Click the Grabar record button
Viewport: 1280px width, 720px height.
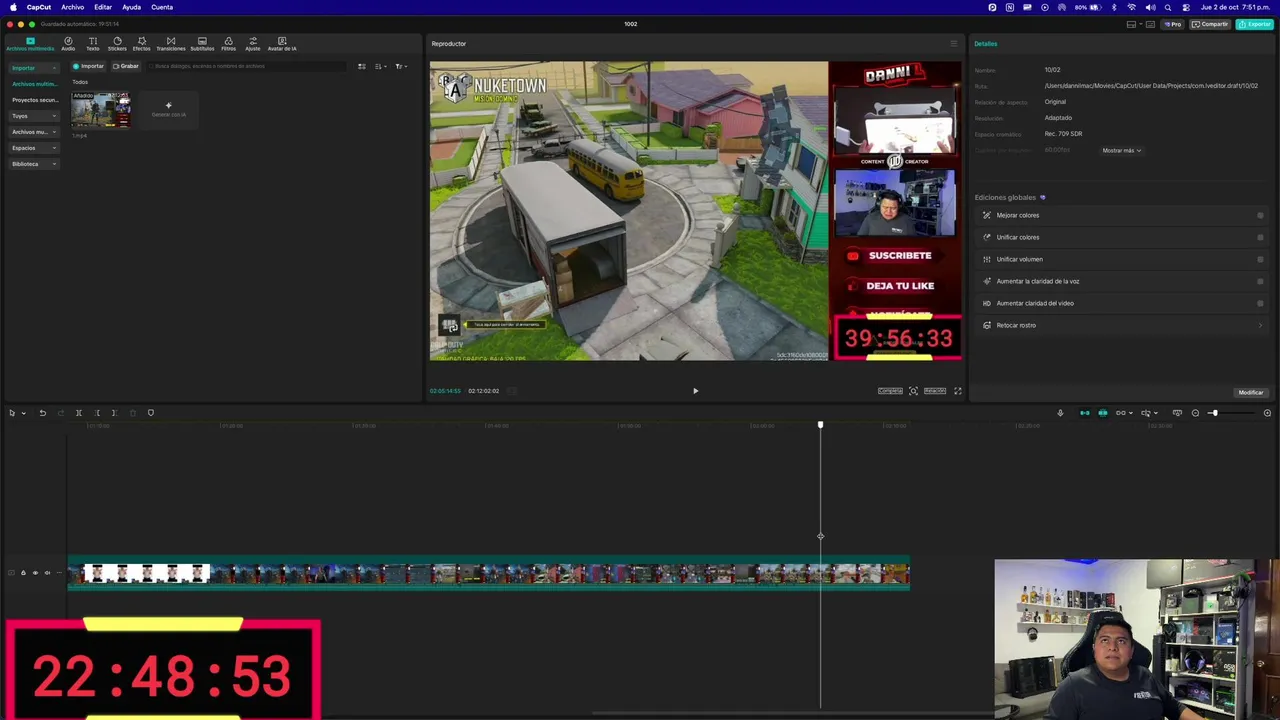[126, 66]
